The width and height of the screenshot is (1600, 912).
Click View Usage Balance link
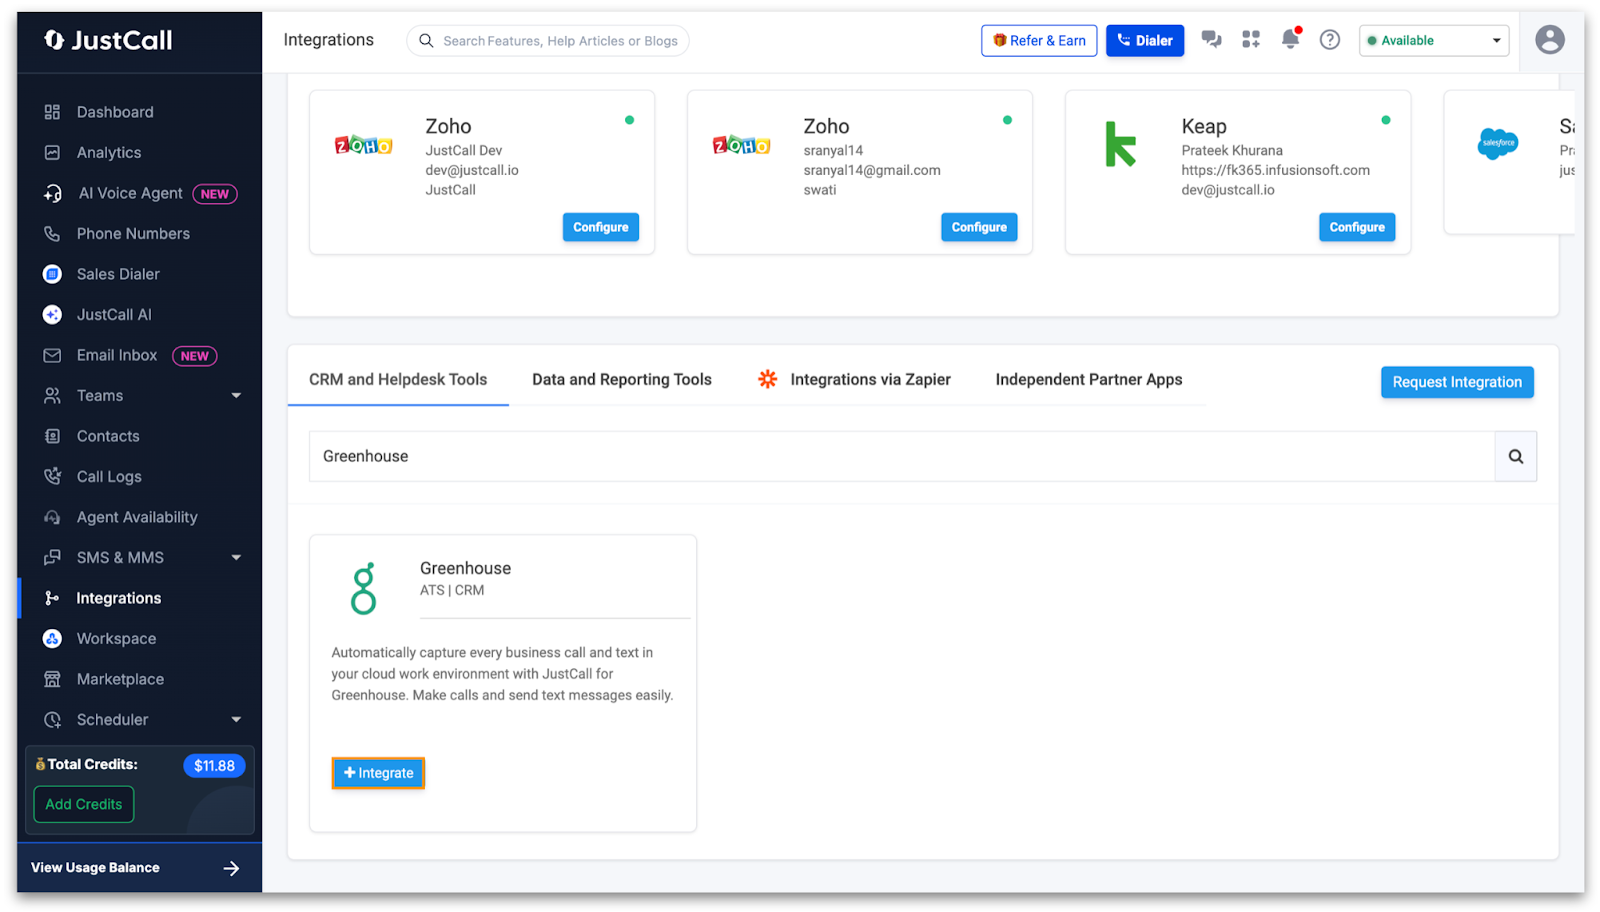pos(95,868)
